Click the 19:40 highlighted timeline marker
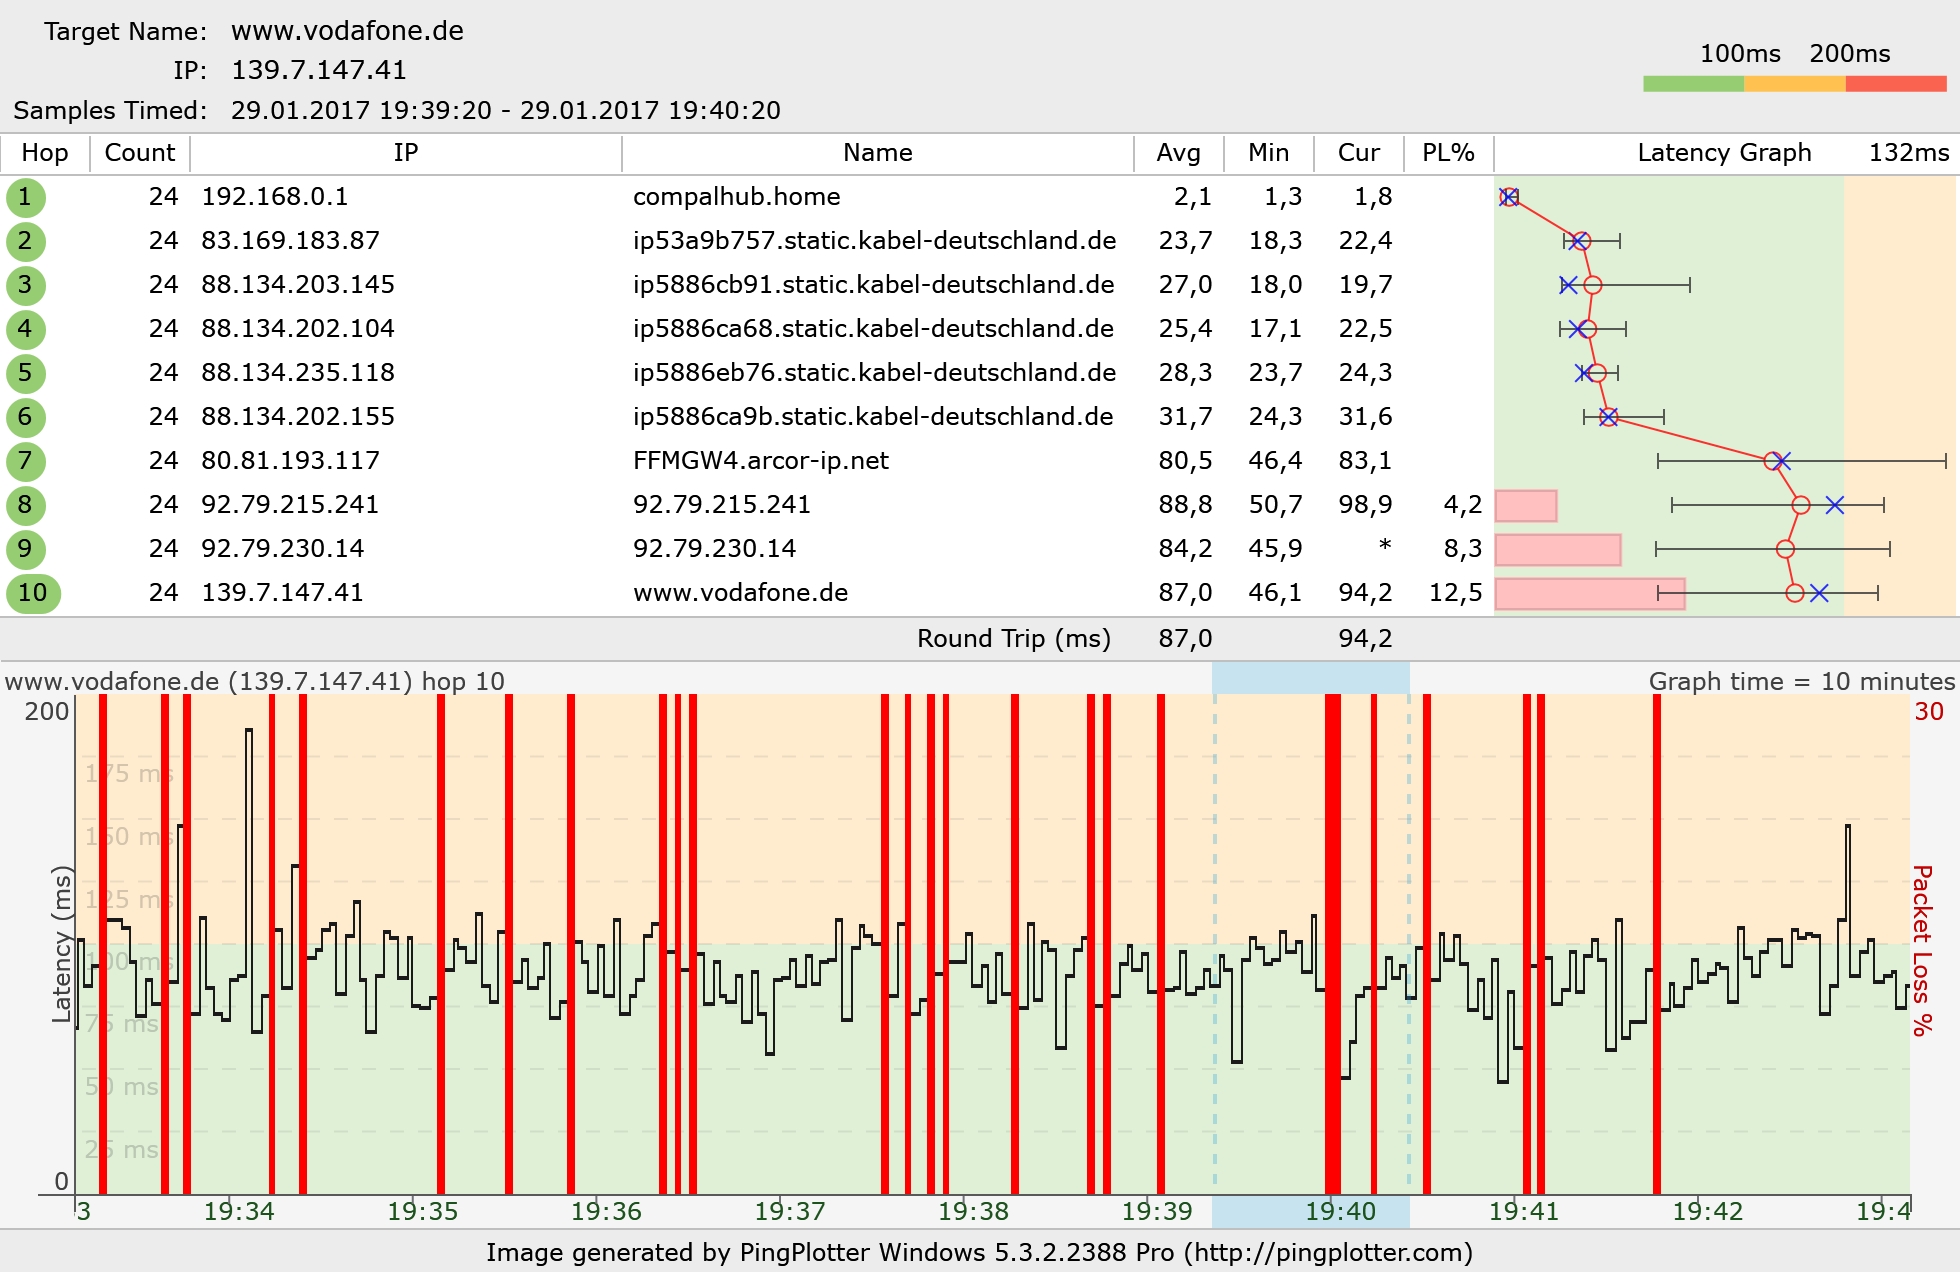This screenshot has width=1960, height=1272. [x=1340, y=1211]
